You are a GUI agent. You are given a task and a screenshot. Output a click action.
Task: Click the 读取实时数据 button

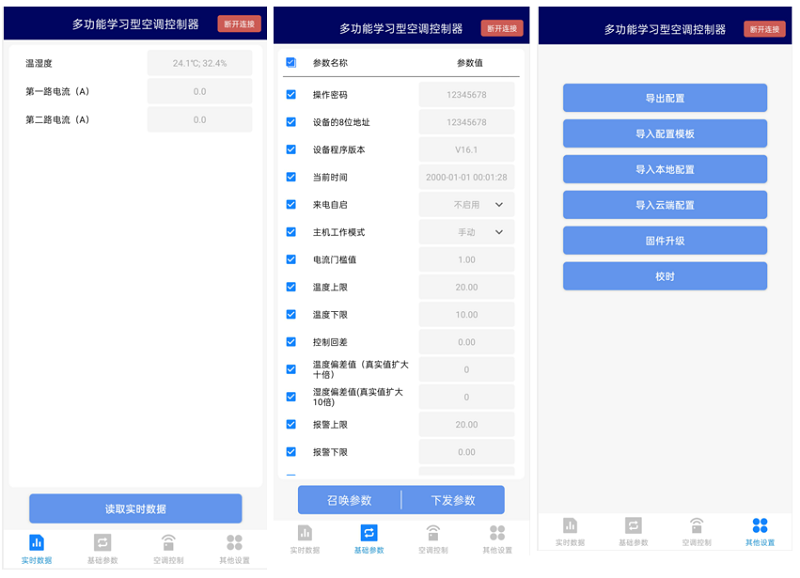tap(135, 509)
